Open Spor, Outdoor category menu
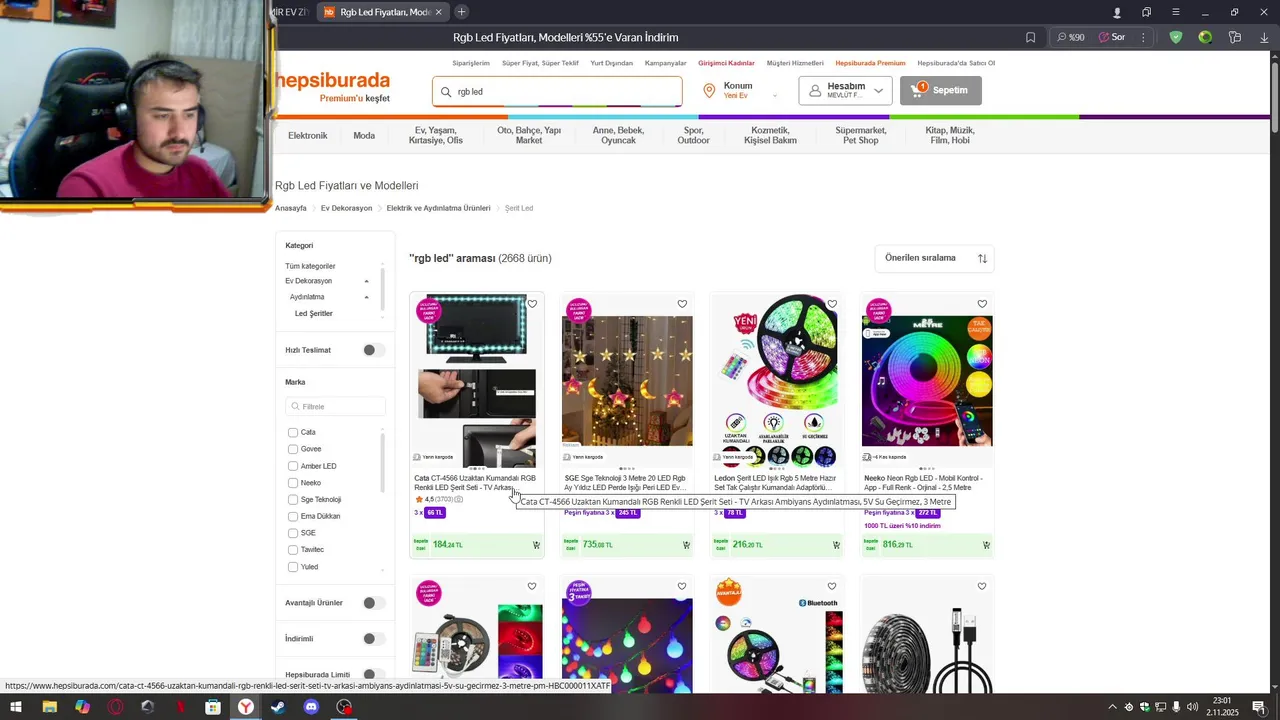 [x=693, y=135]
